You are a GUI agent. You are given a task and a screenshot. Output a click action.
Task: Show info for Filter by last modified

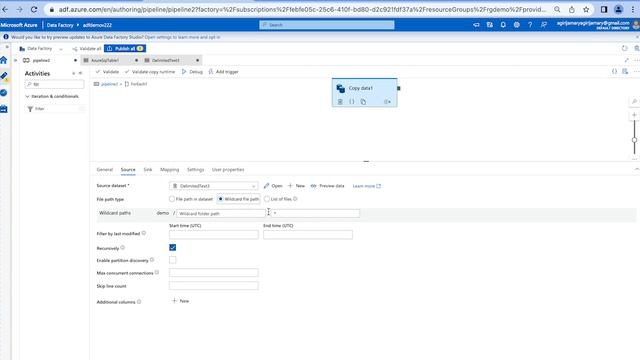[x=144, y=233]
